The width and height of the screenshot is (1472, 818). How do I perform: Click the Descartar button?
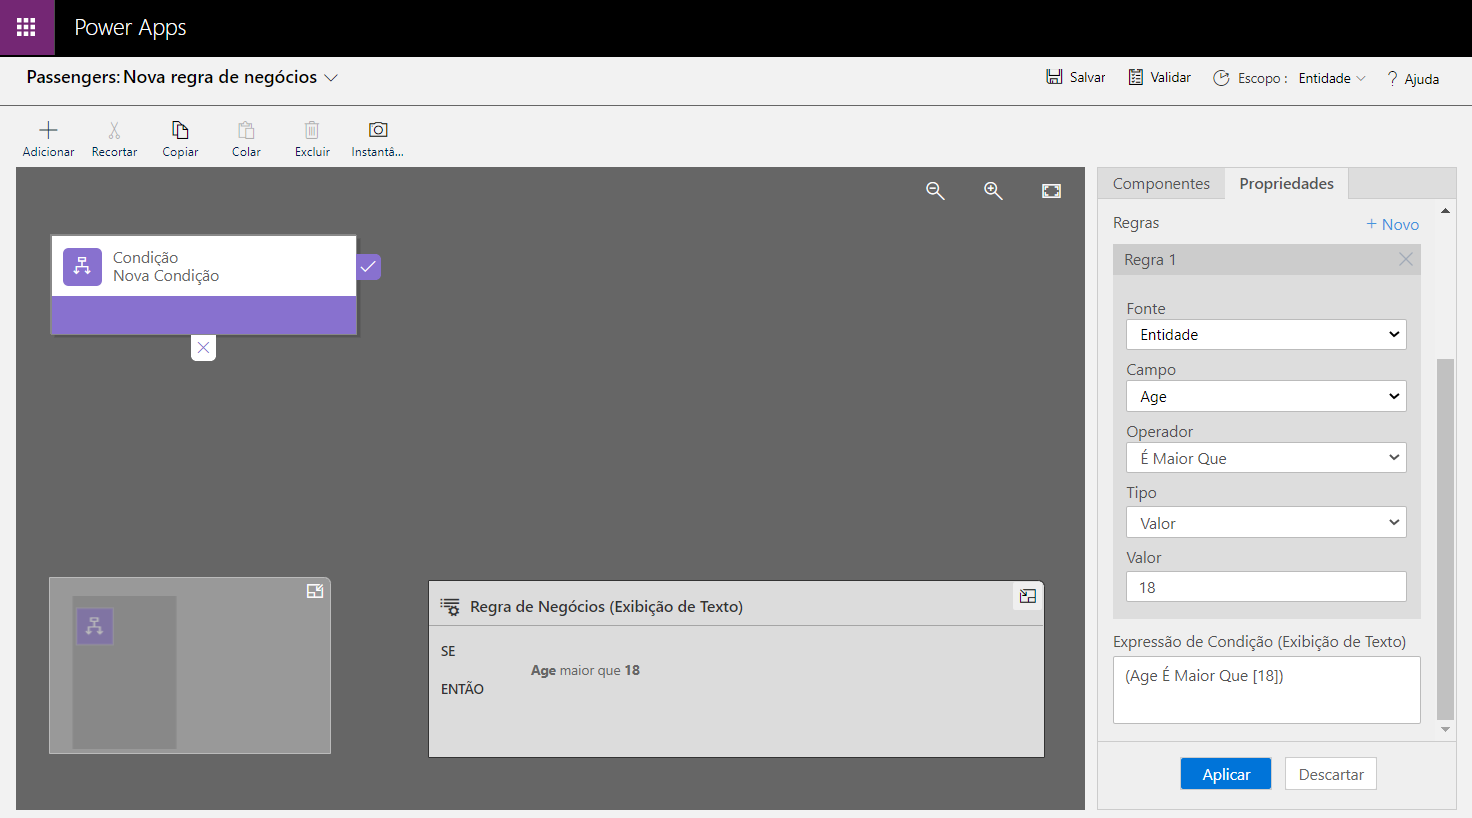coord(1331,774)
